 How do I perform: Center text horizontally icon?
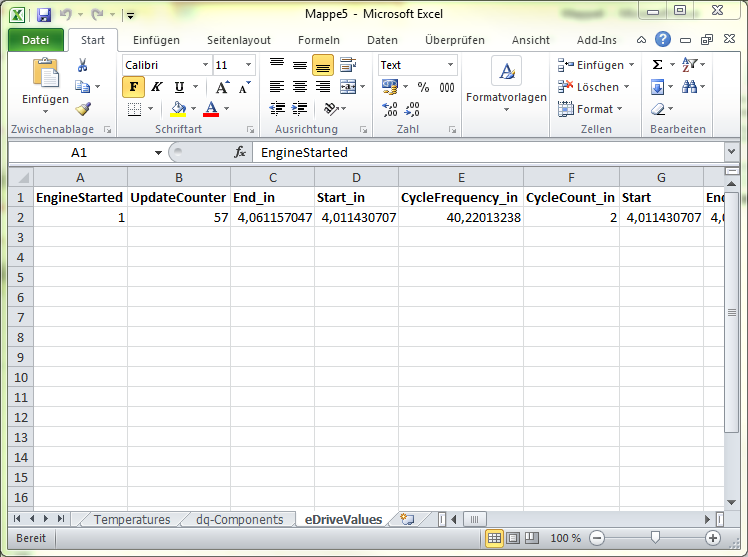point(300,87)
